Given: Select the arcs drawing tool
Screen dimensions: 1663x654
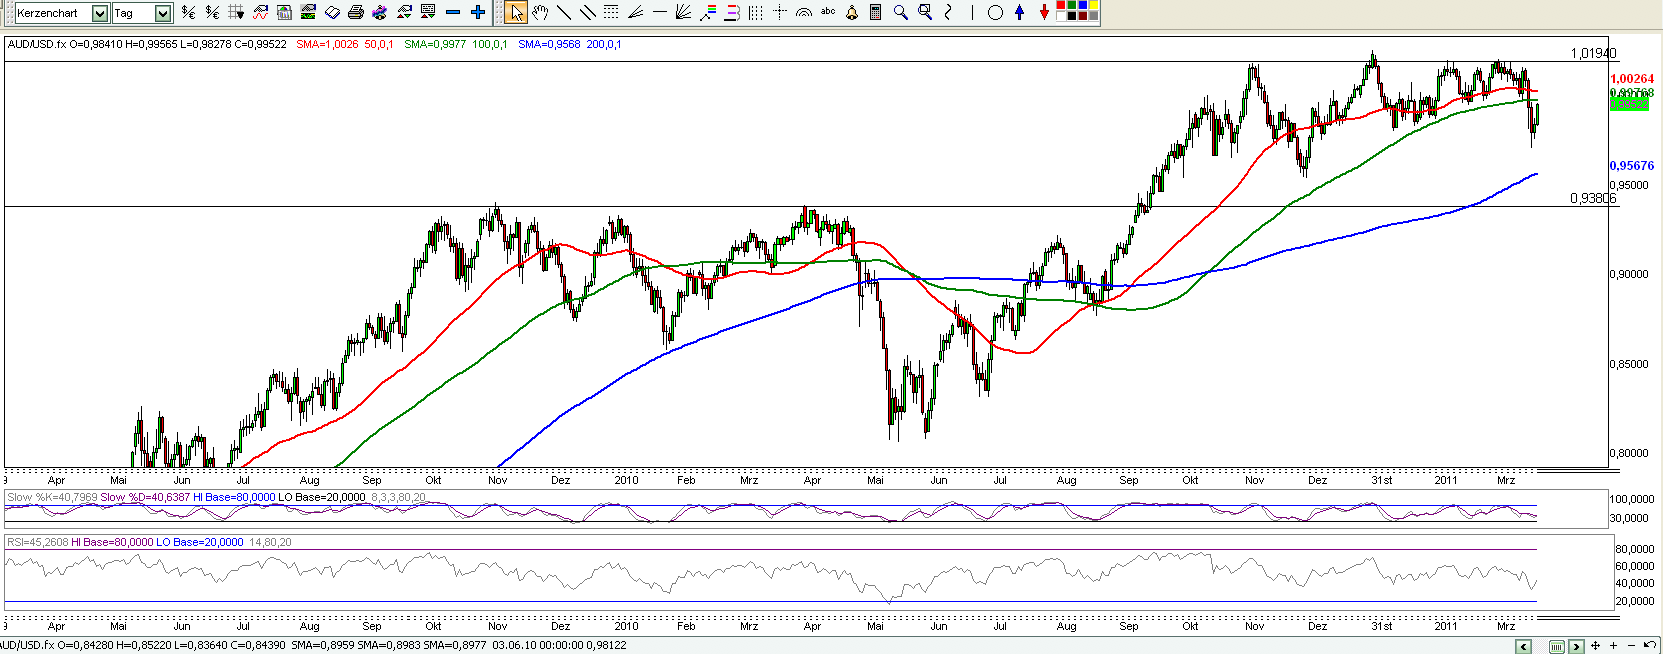Looking at the screenshot, I should tap(804, 13).
